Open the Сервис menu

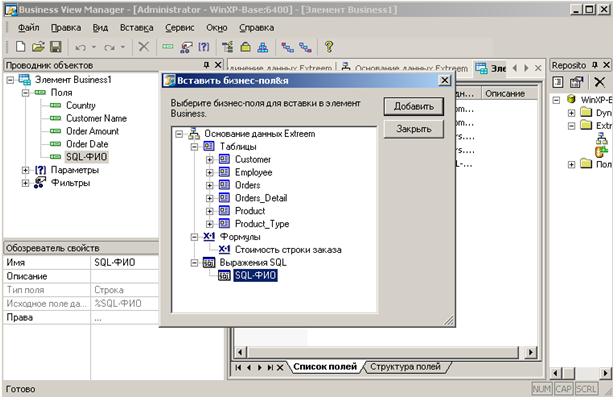click(x=180, y=28)
